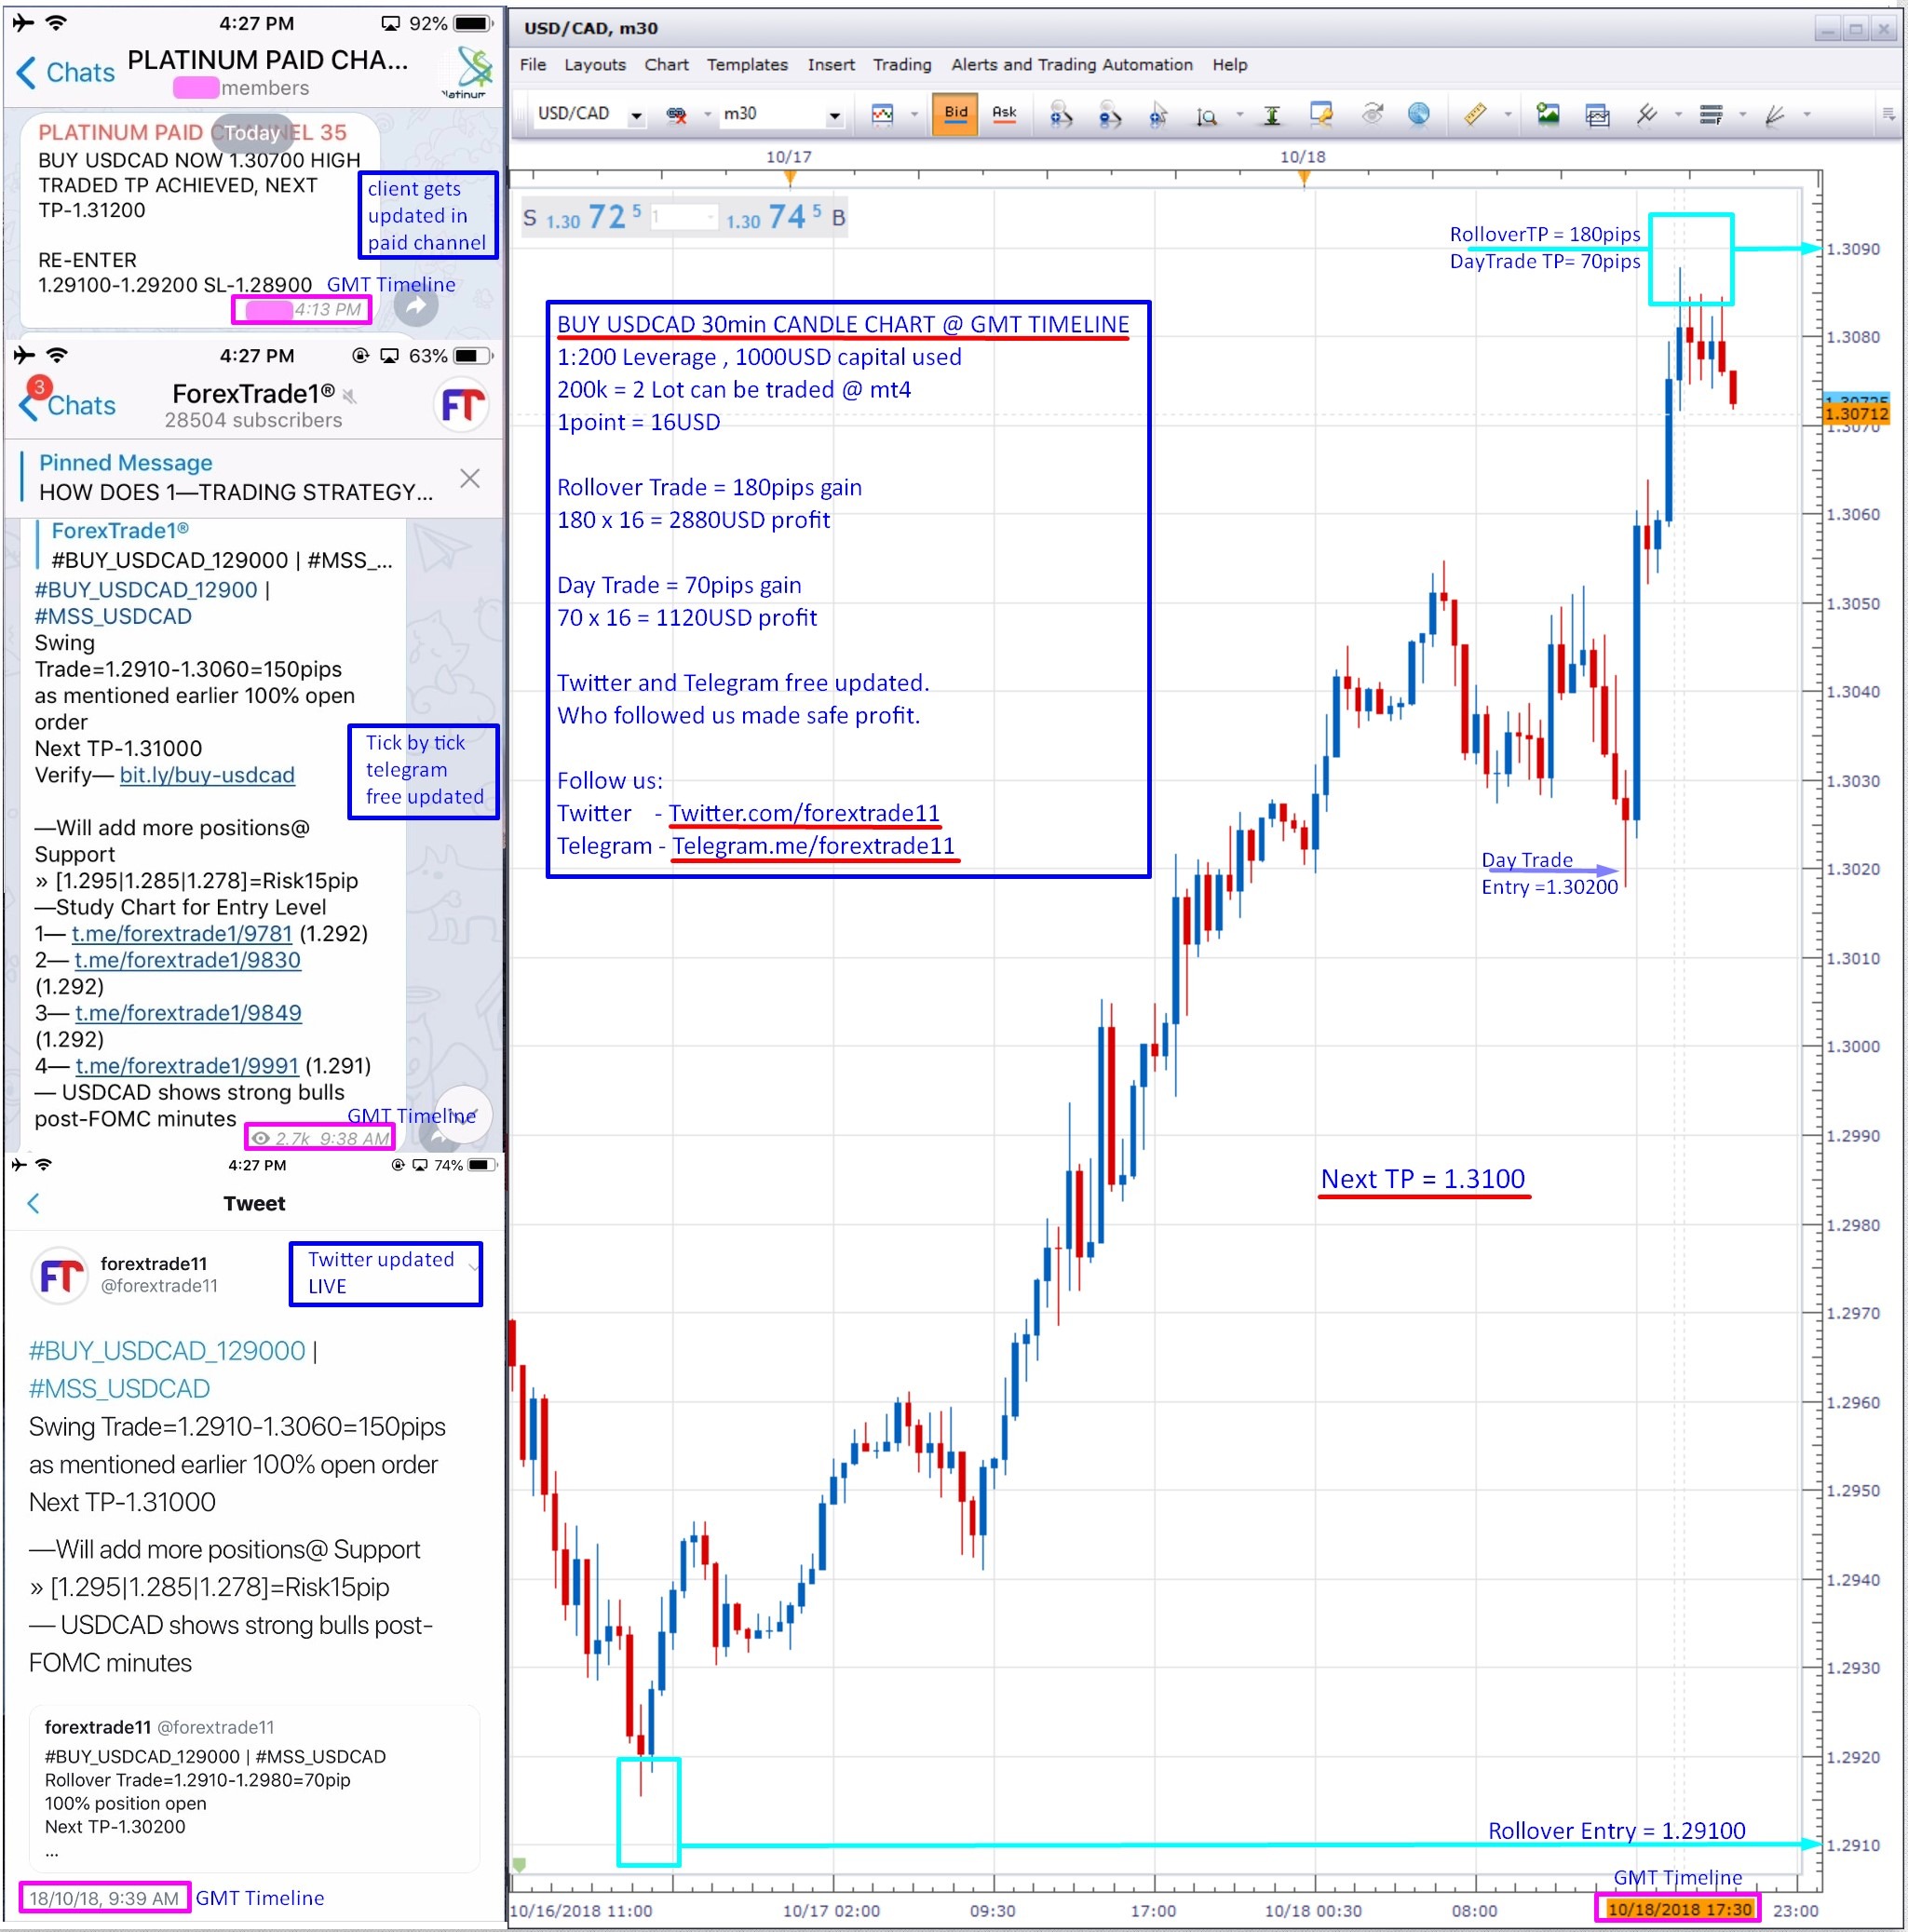This screenshot has width=1908, height=1932.
Task: Close the Pinned Message banner
Action: click(469, 478)
